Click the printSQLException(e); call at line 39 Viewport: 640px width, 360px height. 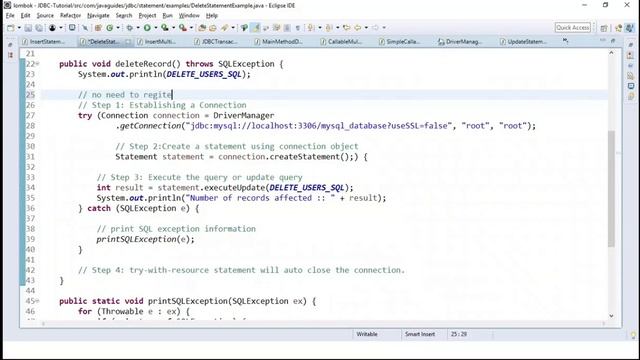coord(145,239)
